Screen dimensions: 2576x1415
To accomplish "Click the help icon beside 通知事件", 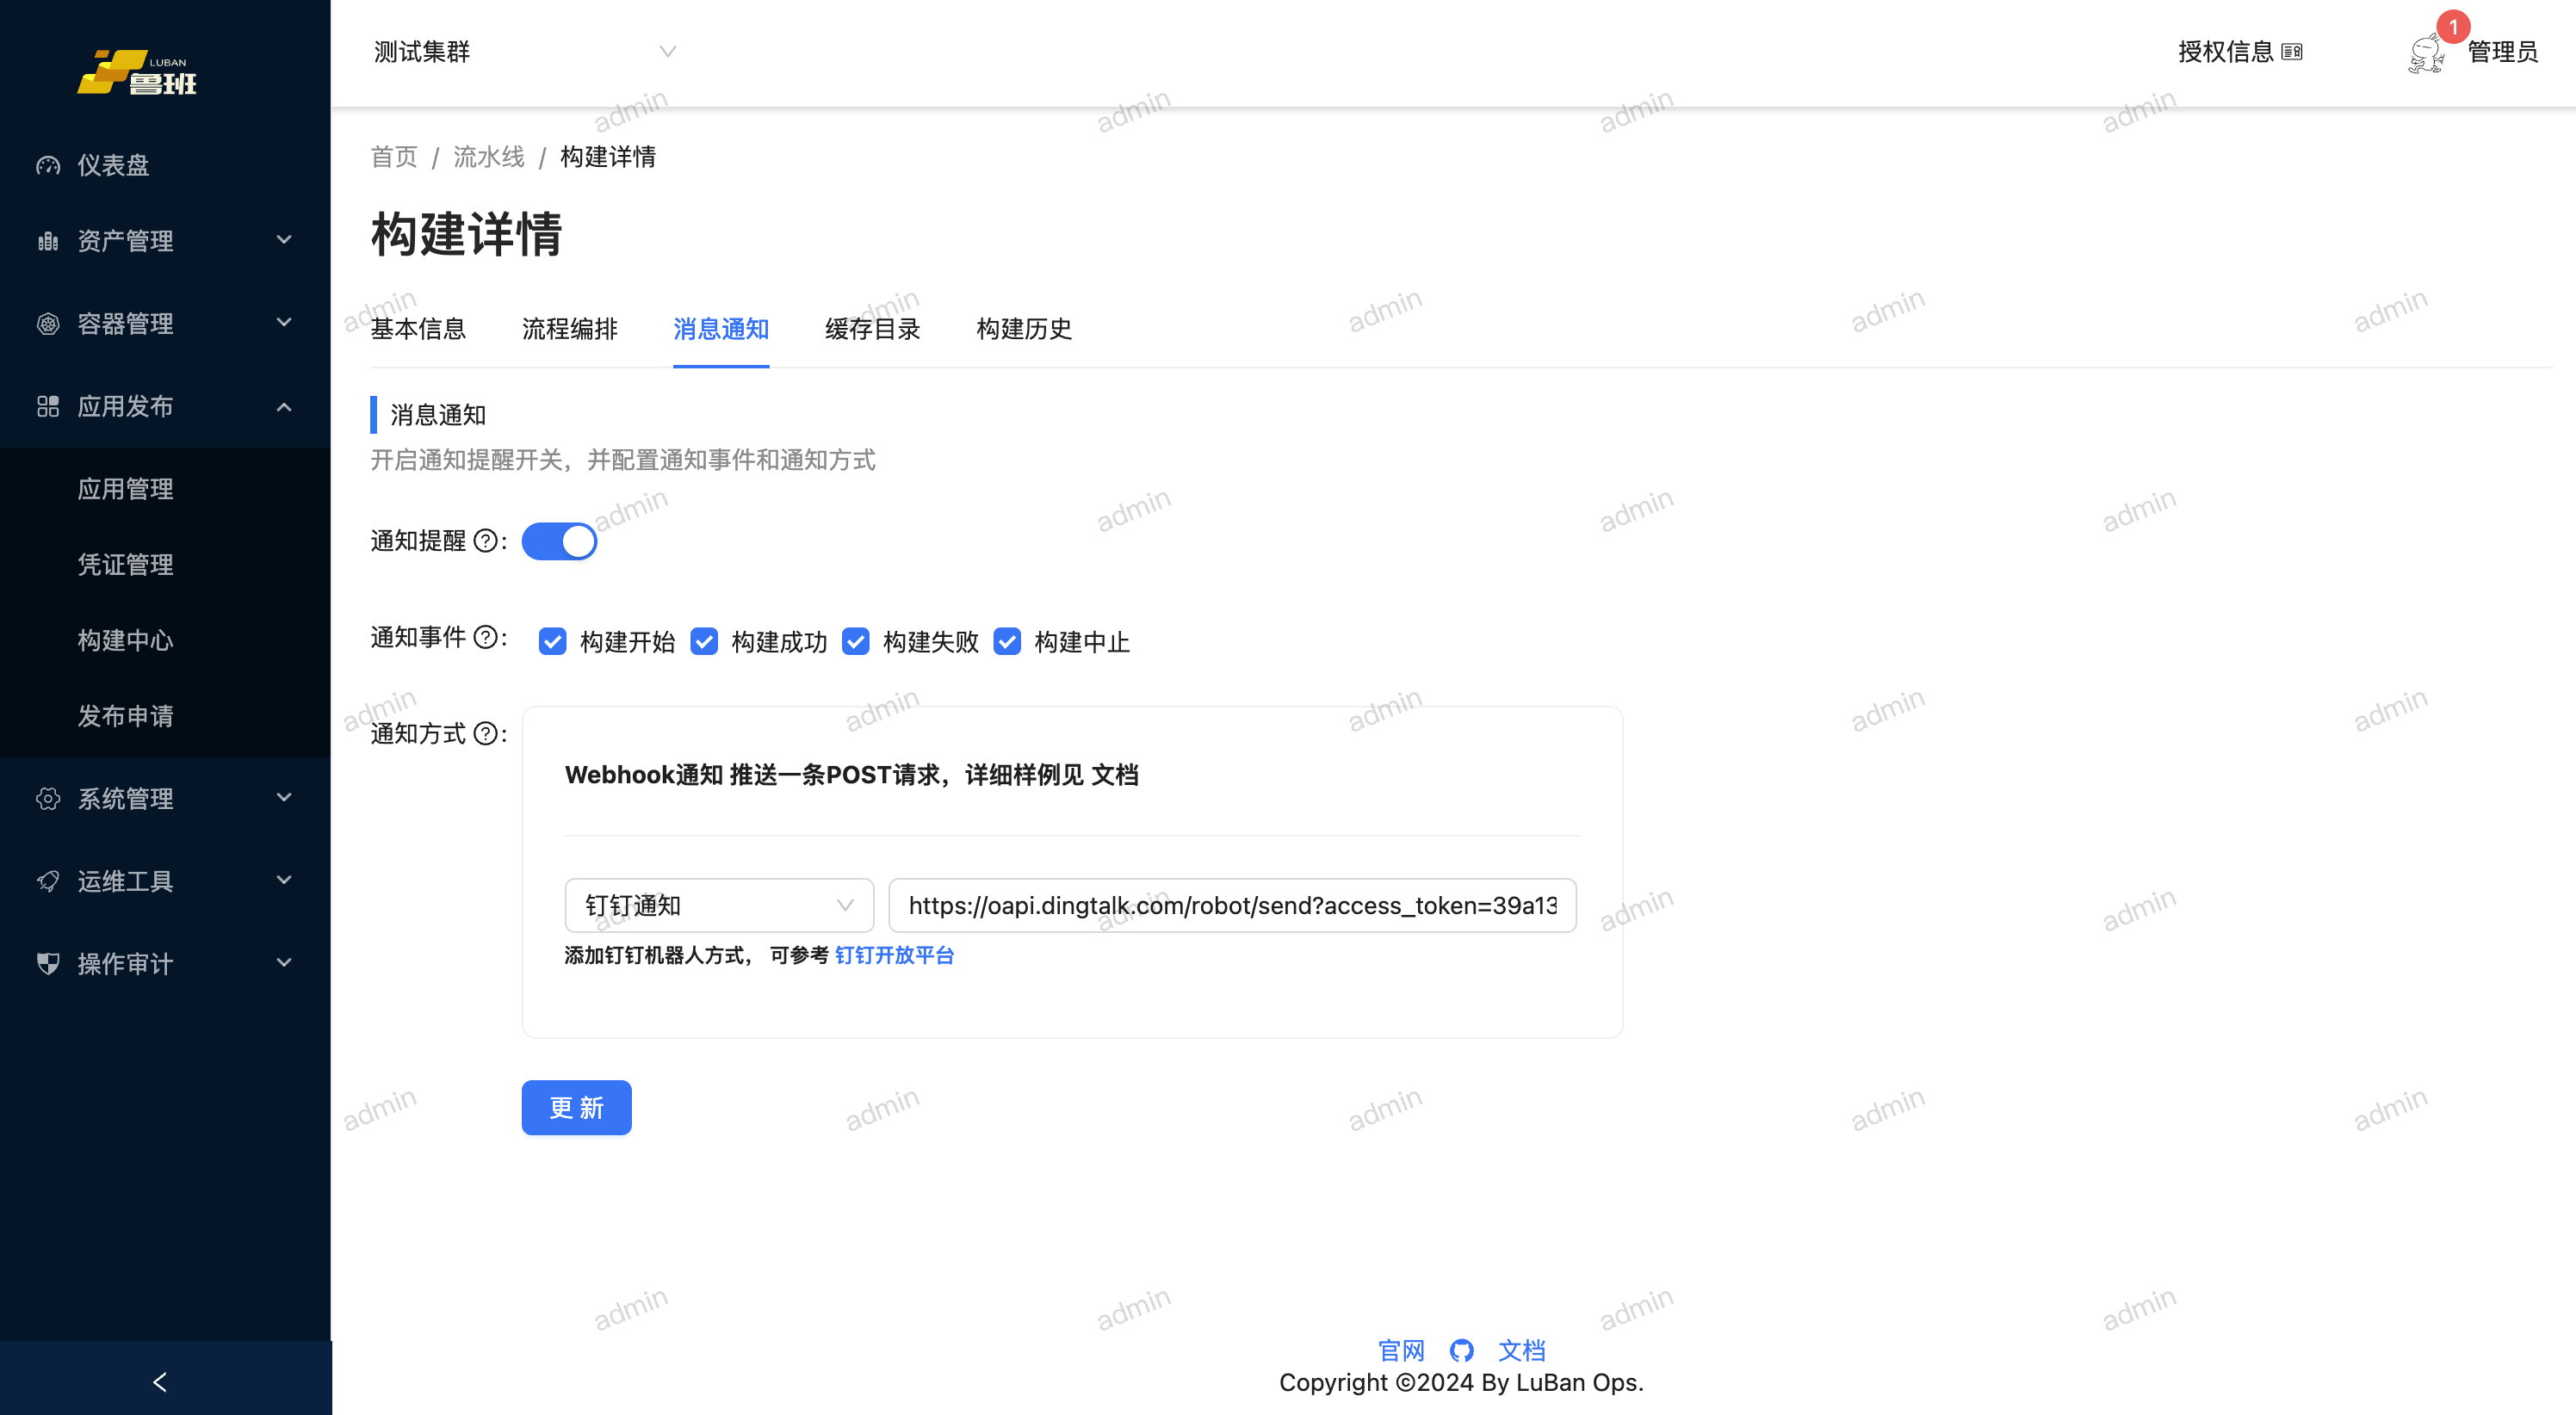I will 485,637.
